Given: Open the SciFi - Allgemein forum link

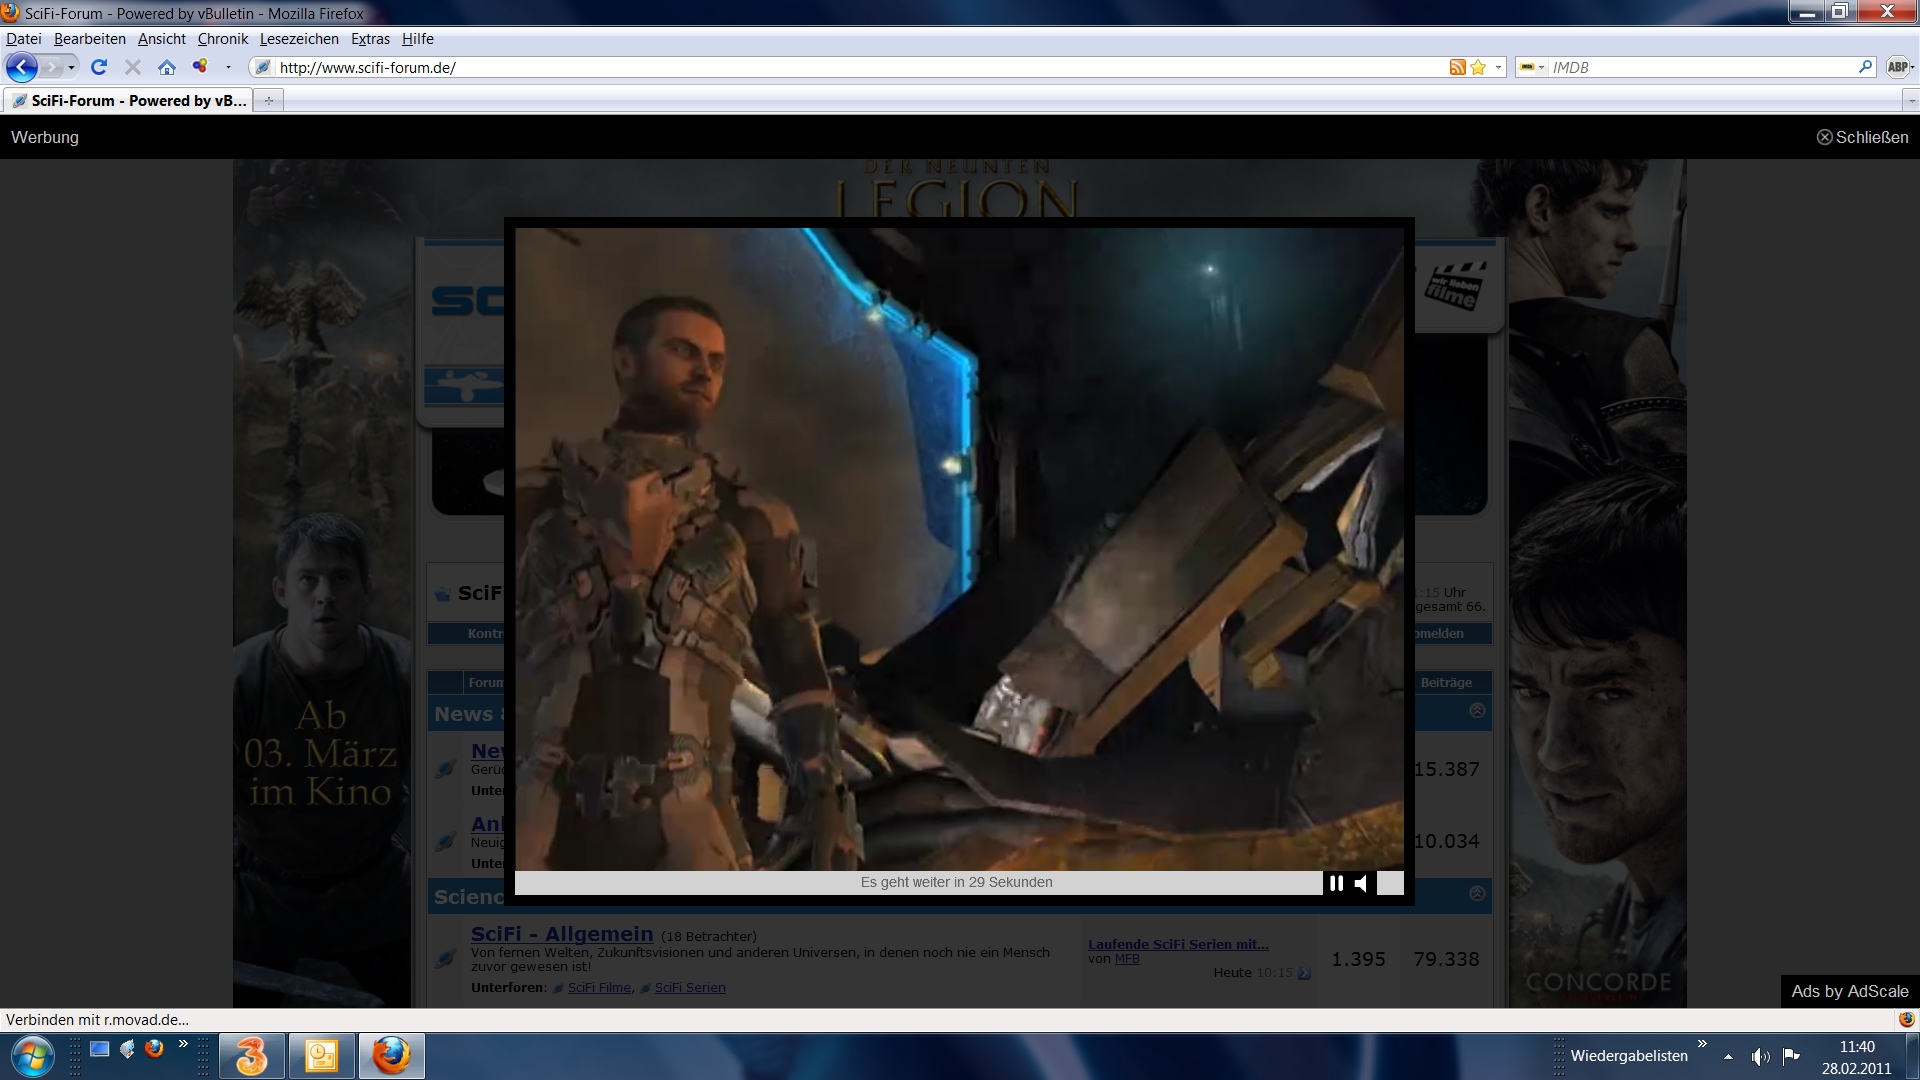Looking at the screenshot, I should 562,933.
